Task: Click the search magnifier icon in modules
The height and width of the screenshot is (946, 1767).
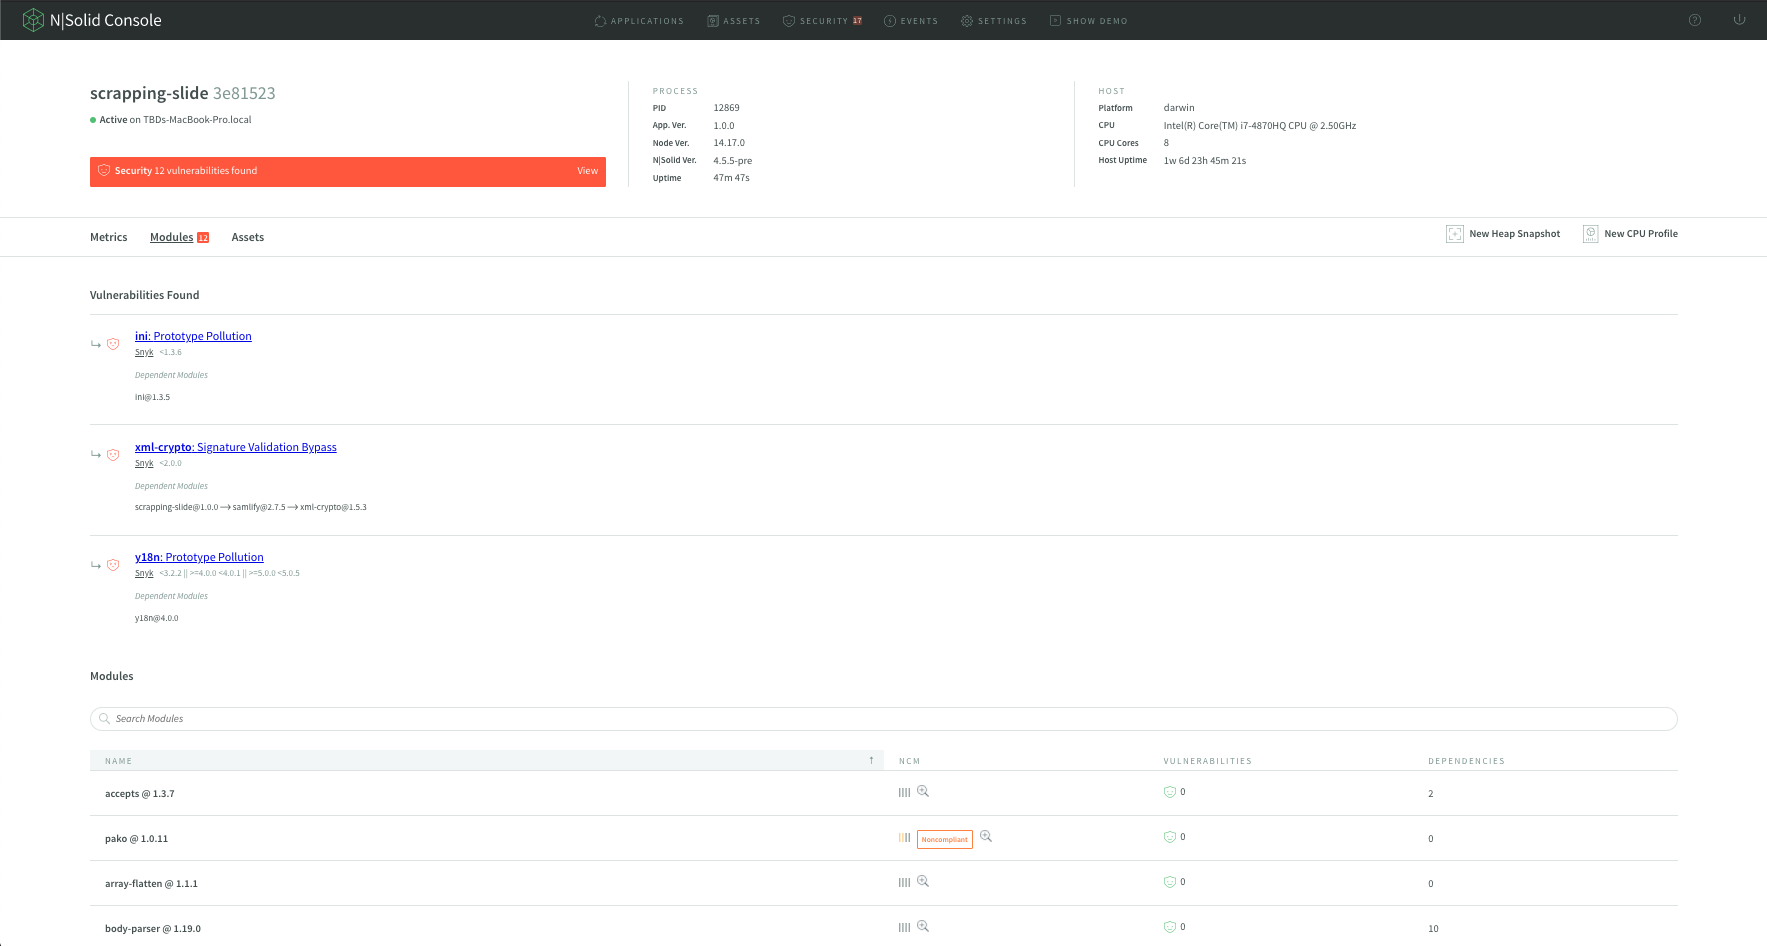Action: click(x=104, y=719)
